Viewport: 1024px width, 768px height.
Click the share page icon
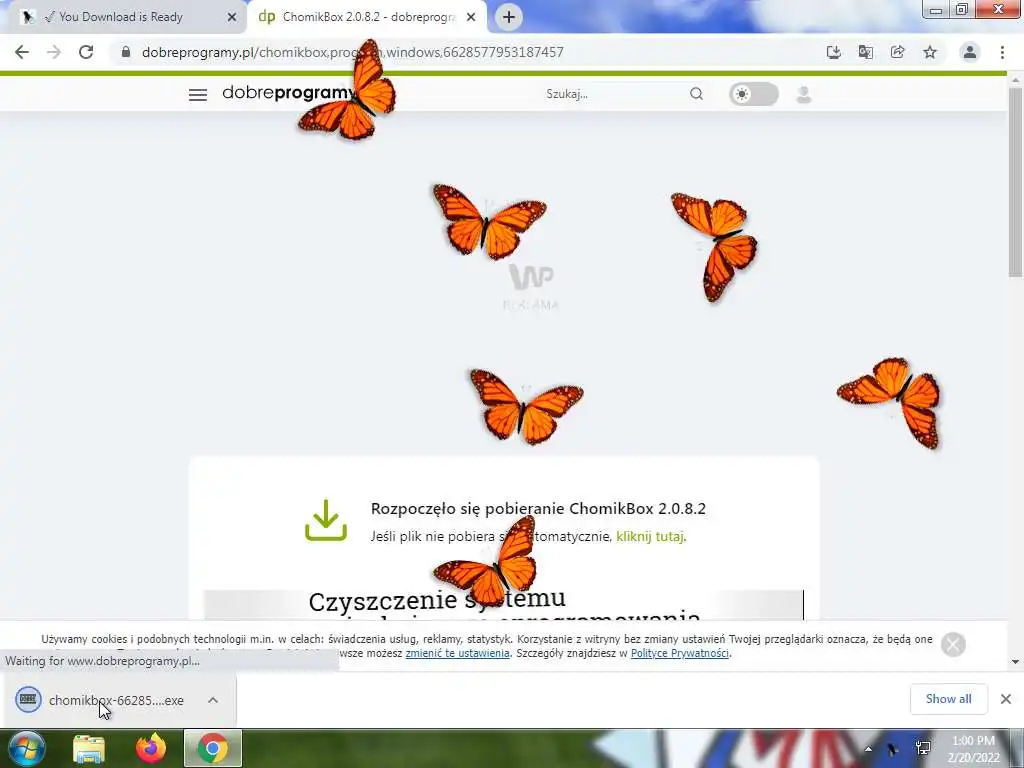pos(897,52)
